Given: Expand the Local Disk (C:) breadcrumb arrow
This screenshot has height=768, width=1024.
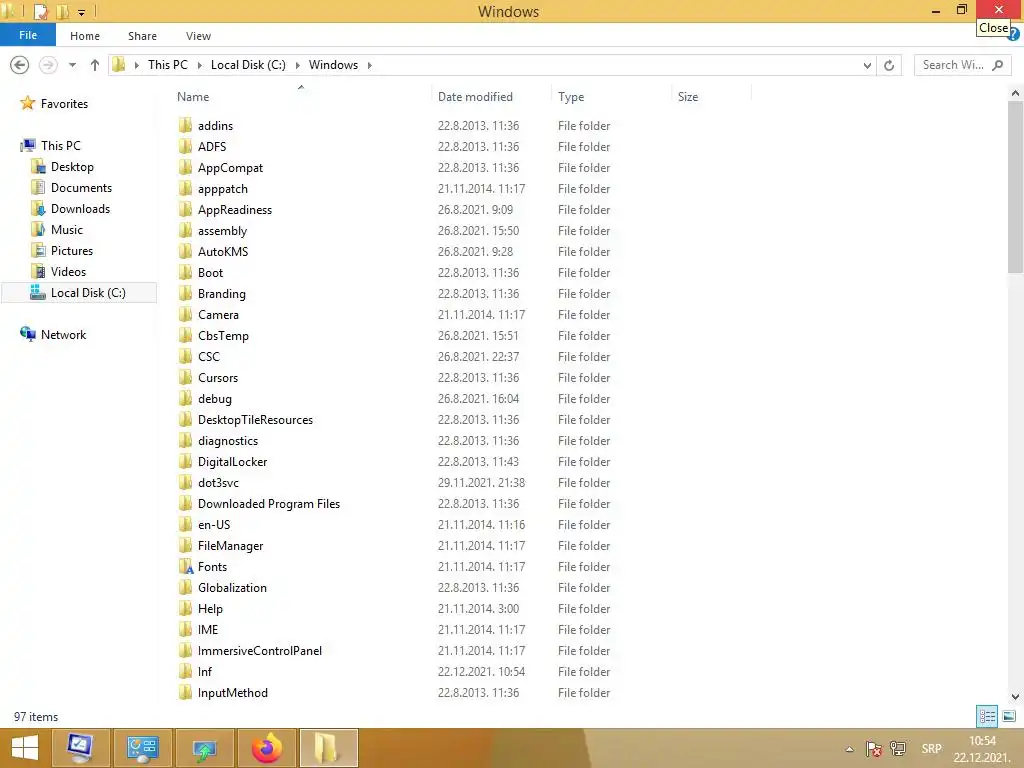Looking at the screenshot, I should click(x=297, y=65).
